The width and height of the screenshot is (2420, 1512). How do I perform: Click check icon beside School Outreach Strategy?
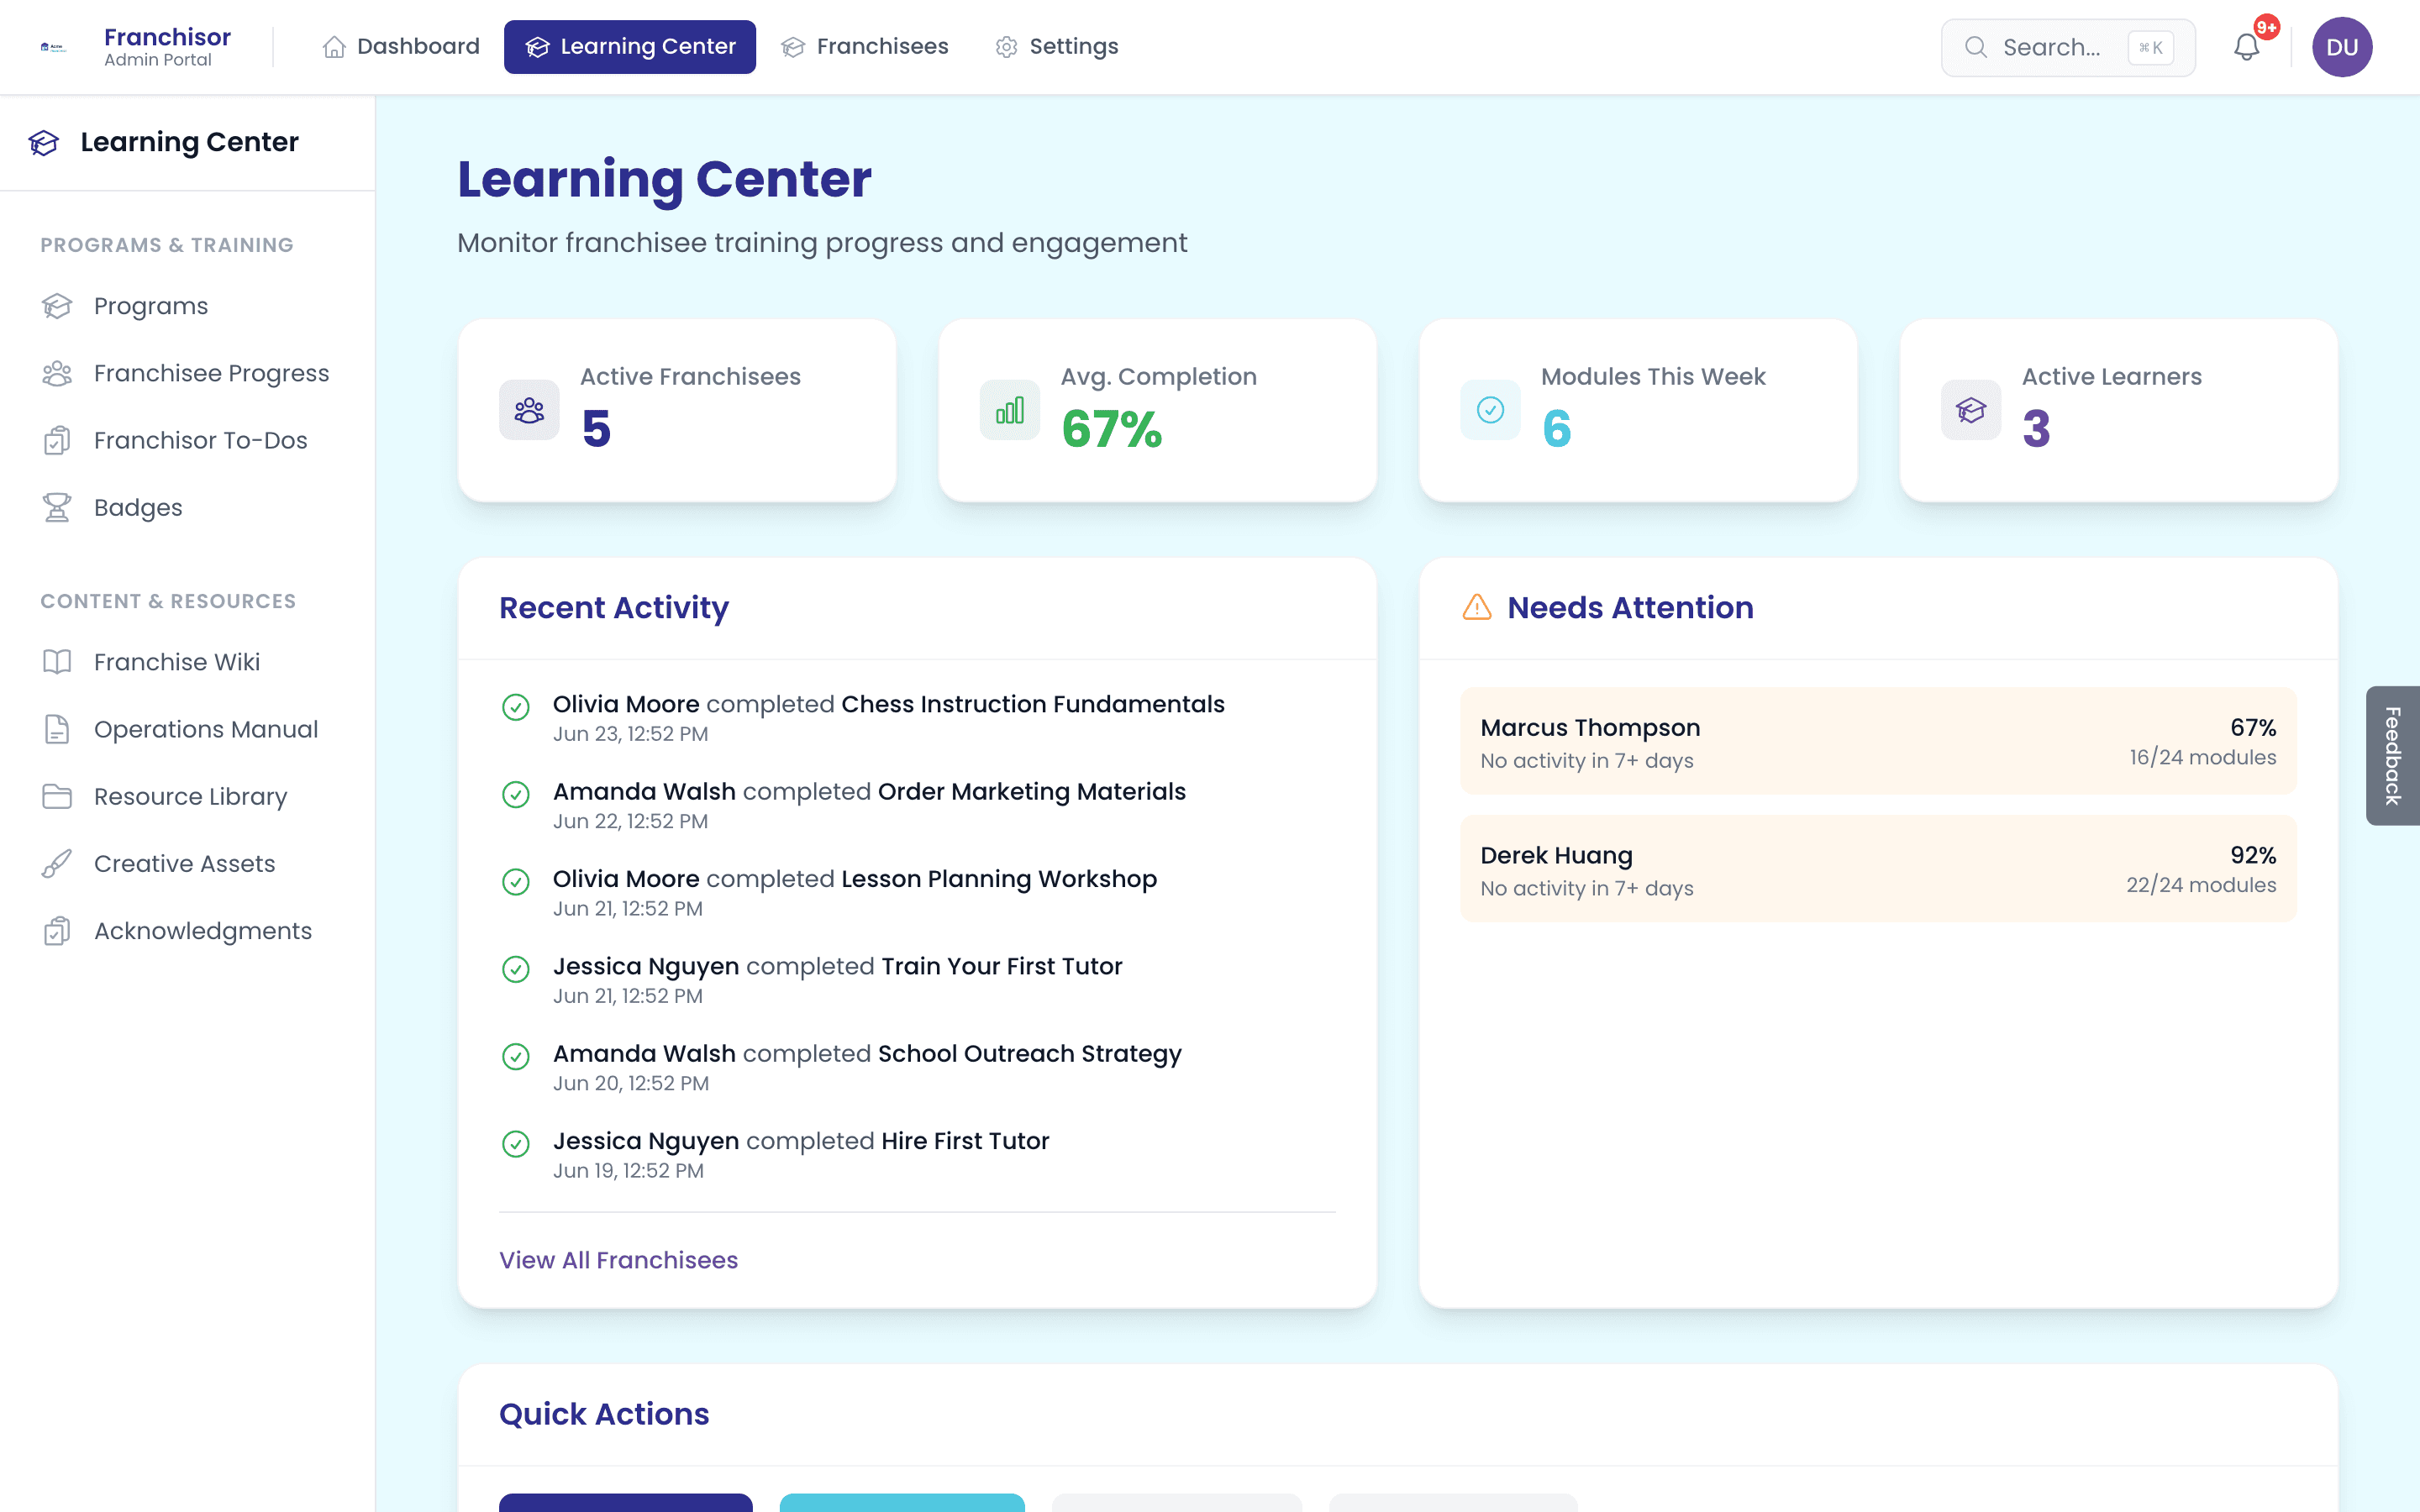pos(516,1057)
